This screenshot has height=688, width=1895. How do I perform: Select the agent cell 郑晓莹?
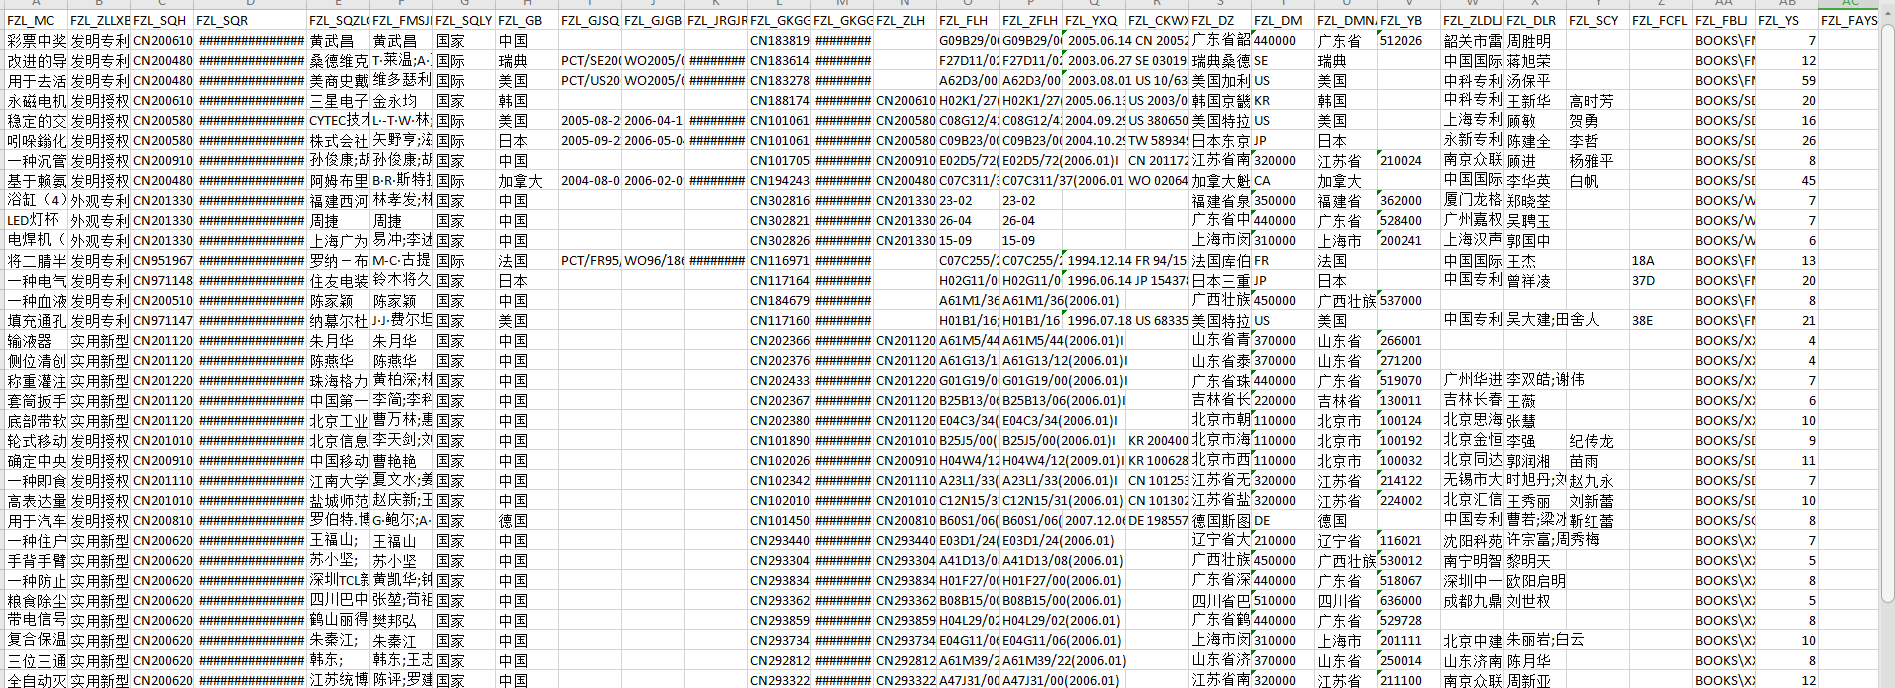click(1535, 200)
